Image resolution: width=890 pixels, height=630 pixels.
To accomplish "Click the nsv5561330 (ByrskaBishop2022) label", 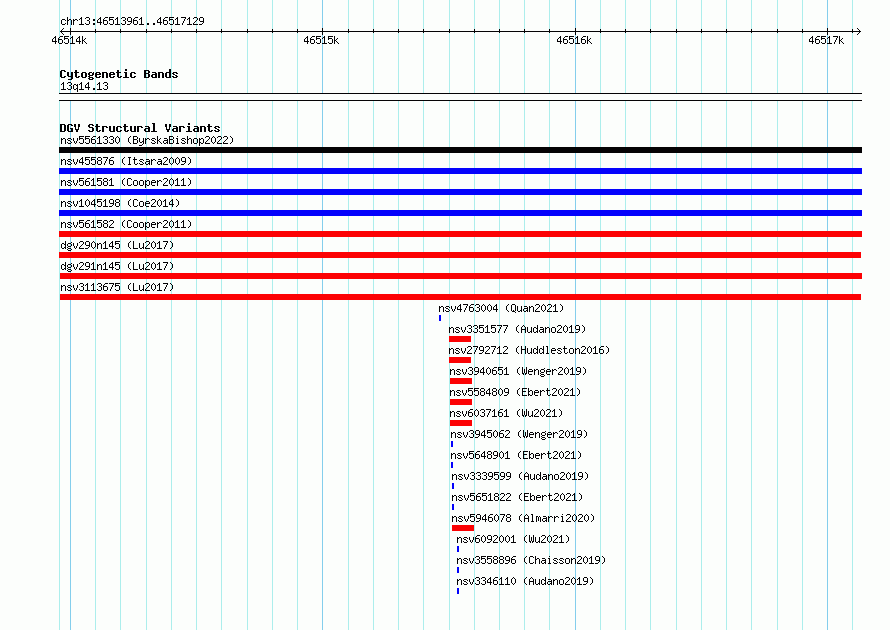I will coord(147,140).
